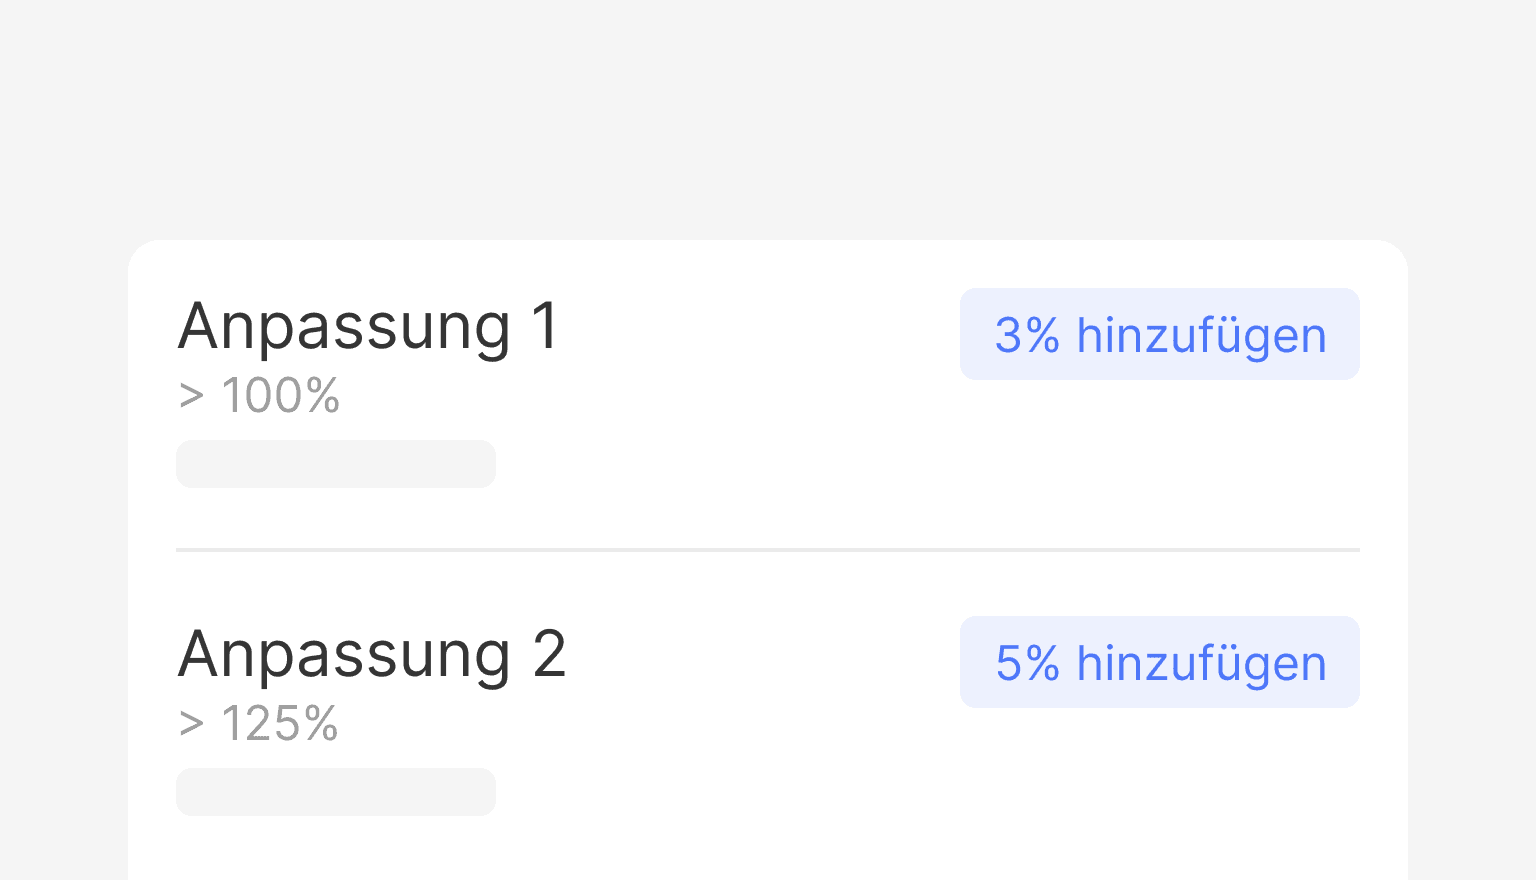Click the "5% hinzufügen" button for Anpassung 2

pyautogui.click(x=1159, y=662)
